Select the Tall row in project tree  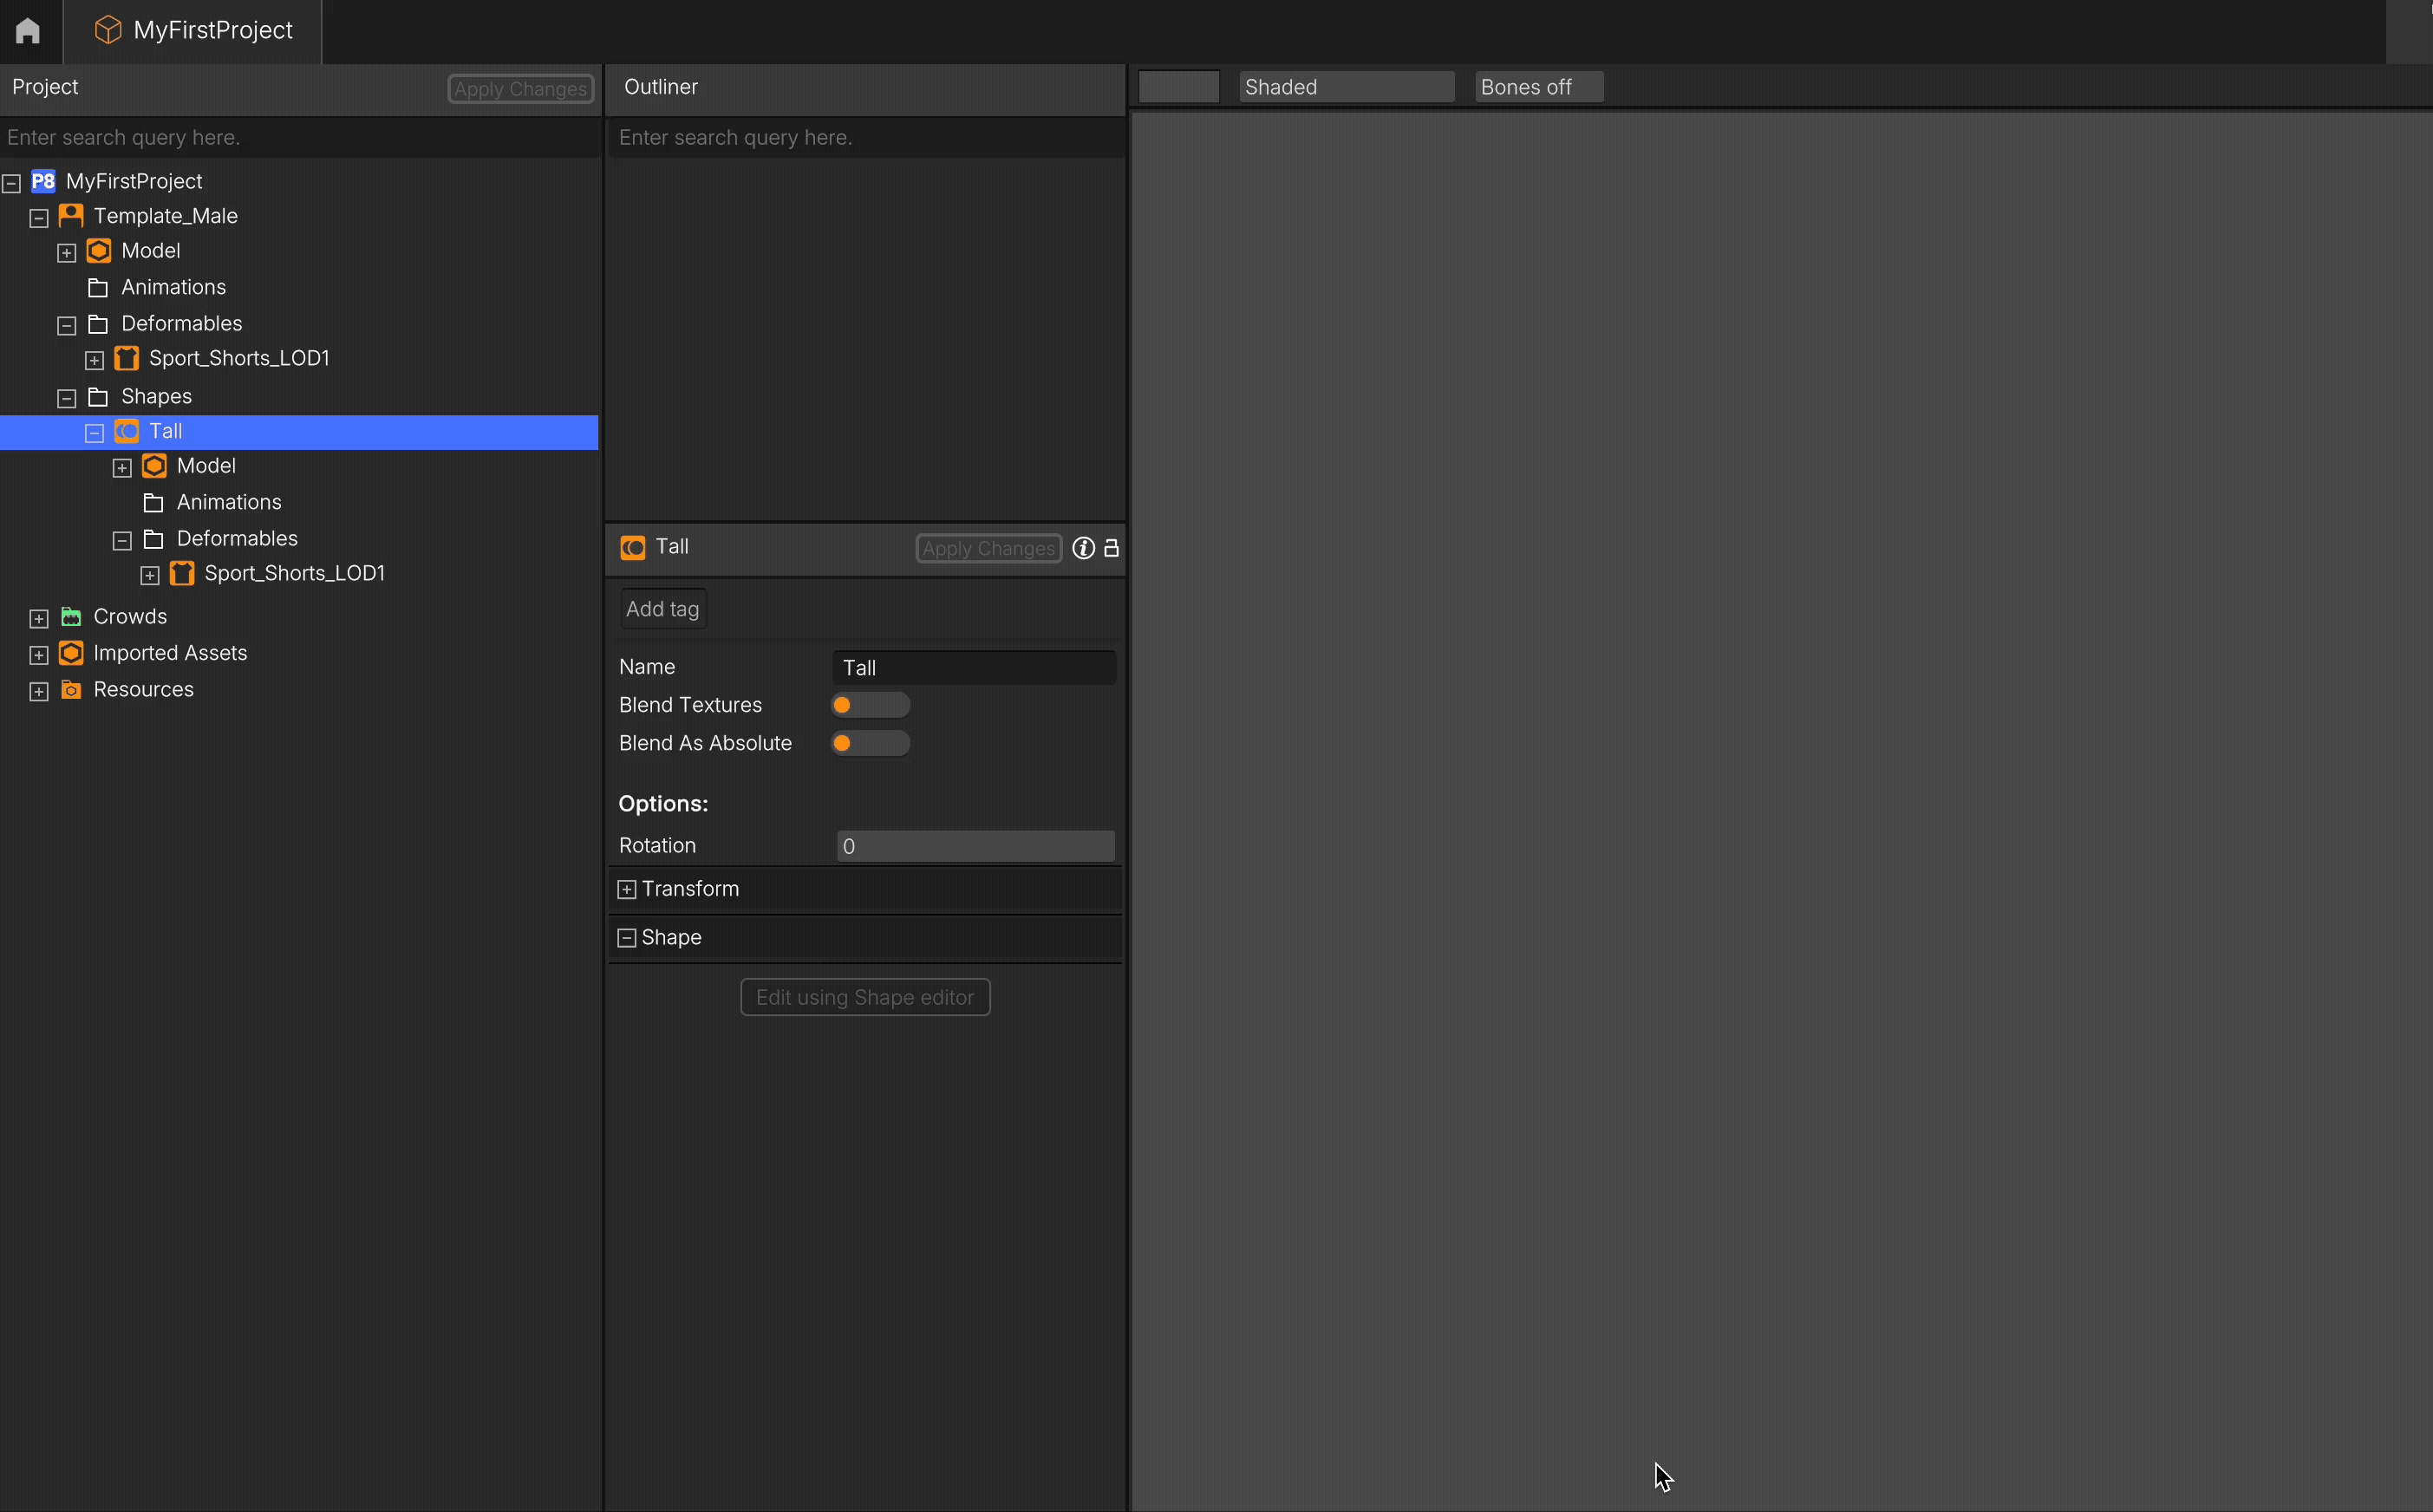(299, 432)
